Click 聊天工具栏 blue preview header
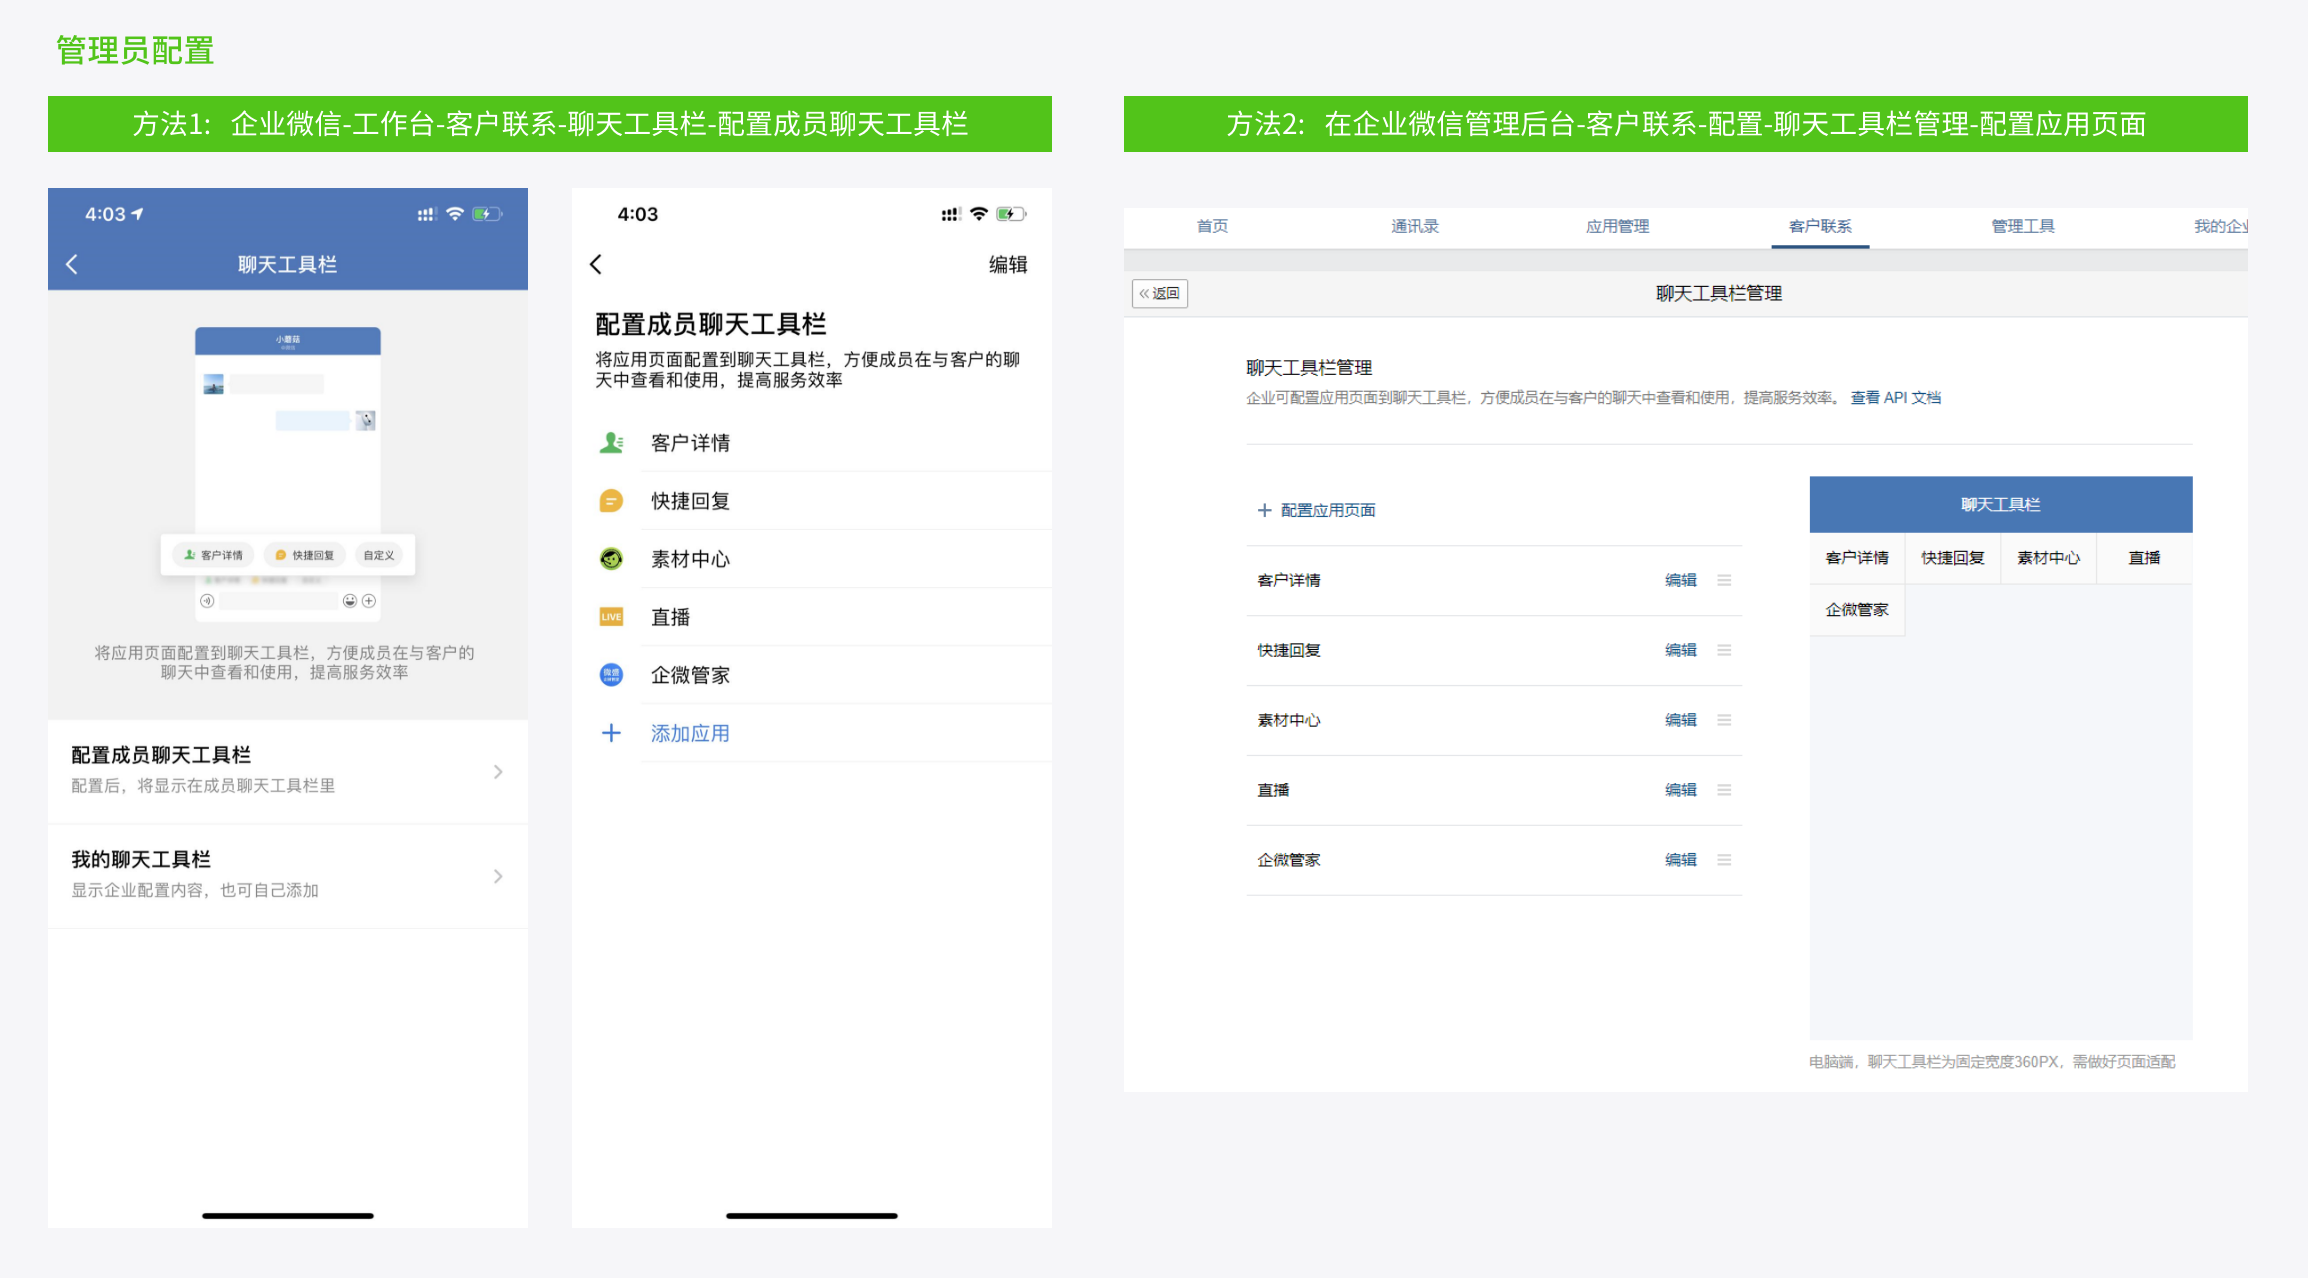Image resolution: width=2308 pixels, height=1278 pixels. (2001, 504)
